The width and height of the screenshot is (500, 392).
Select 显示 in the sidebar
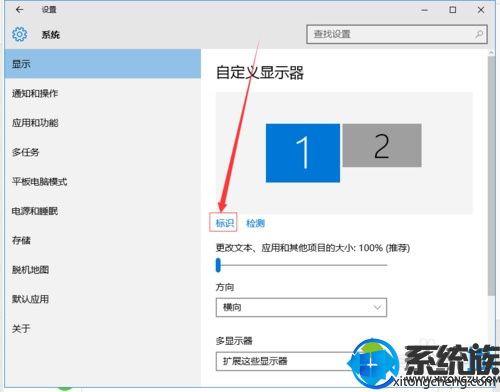point(103,64)
